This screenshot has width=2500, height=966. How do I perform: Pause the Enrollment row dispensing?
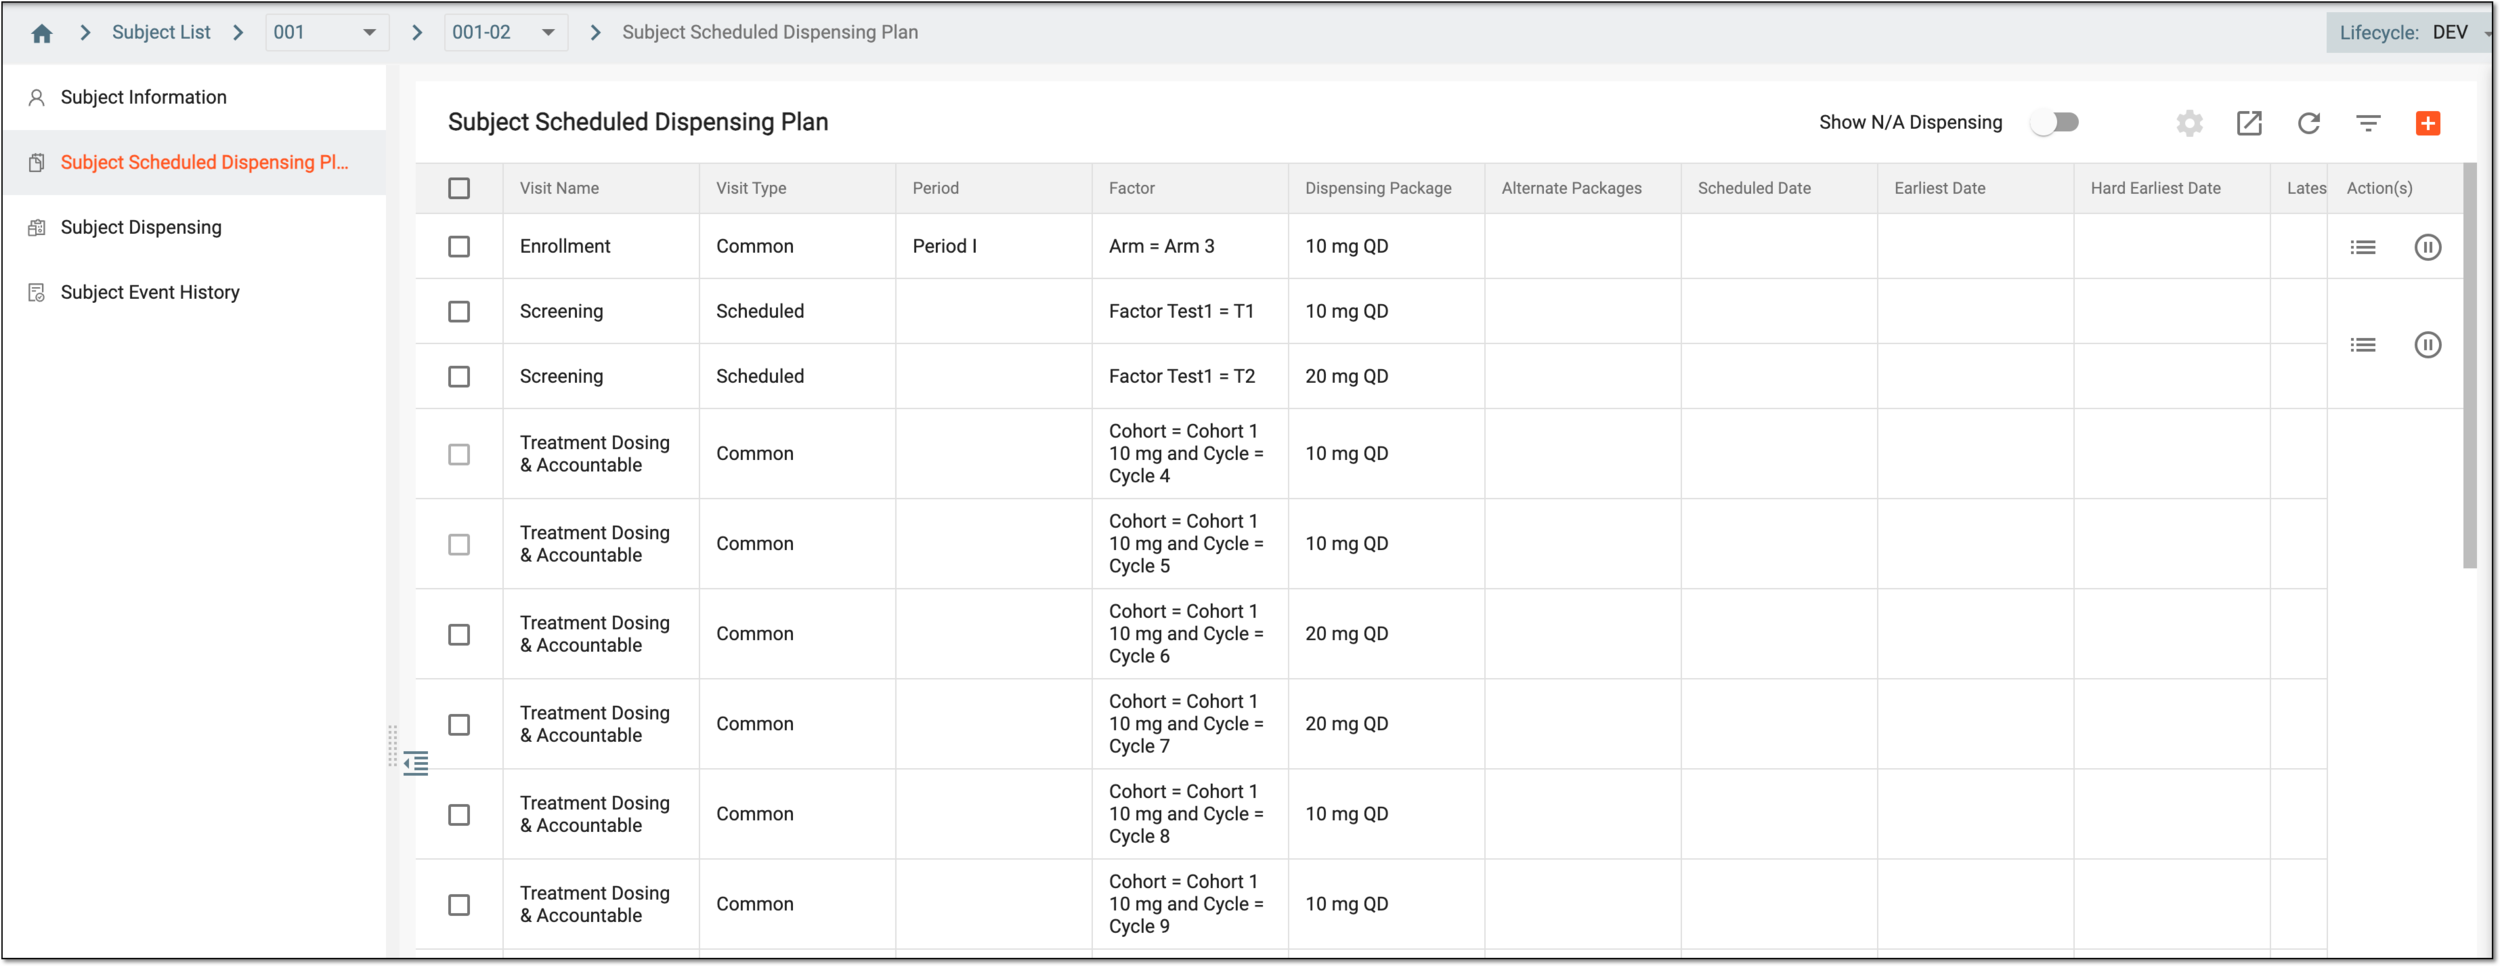click(2427, 247)
